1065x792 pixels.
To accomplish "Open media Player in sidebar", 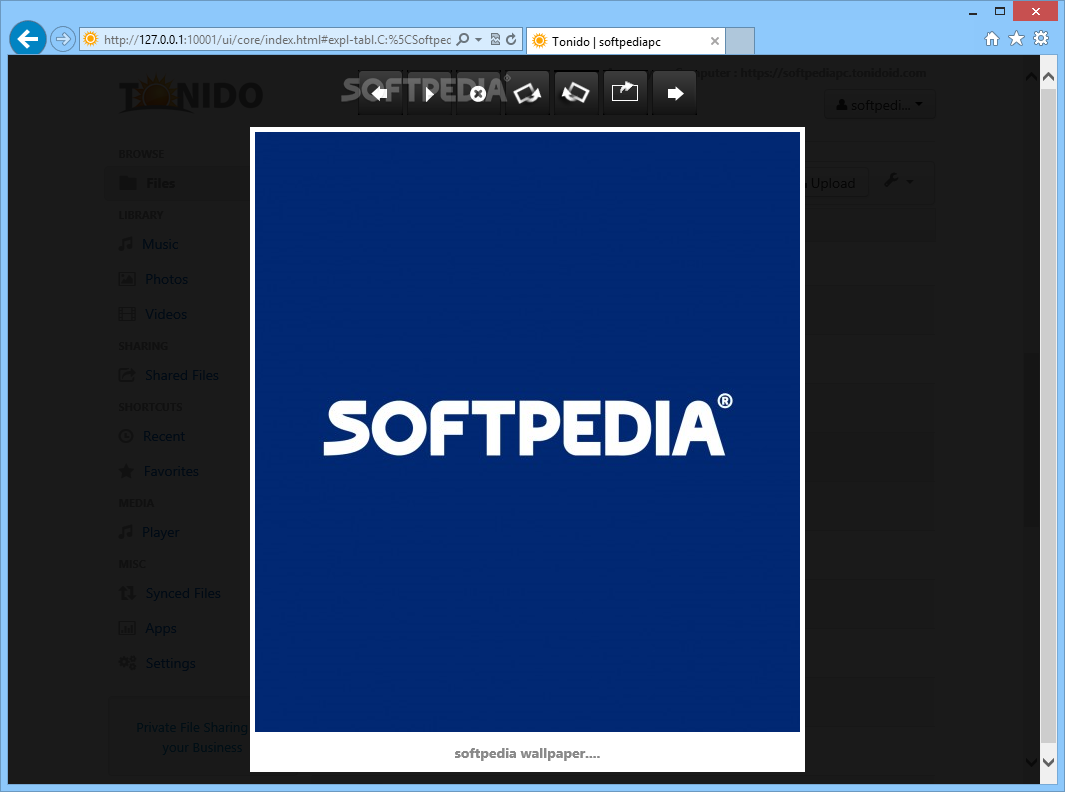I will (x=149, y=532).
